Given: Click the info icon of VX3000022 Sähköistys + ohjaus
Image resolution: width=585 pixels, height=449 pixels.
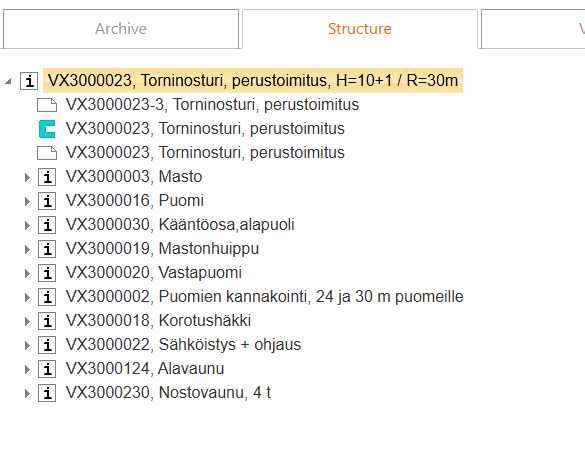Looking at the screenshot, I should [47, 345].
